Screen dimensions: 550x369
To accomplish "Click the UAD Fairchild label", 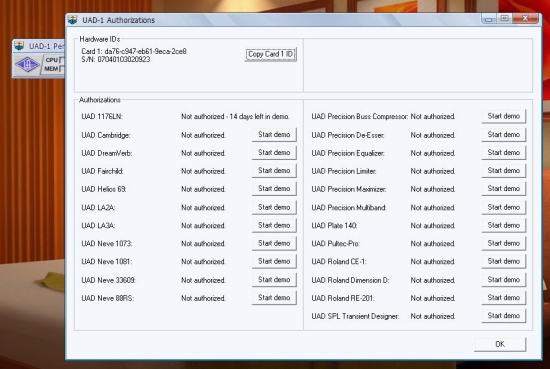I will click(102, 171).
